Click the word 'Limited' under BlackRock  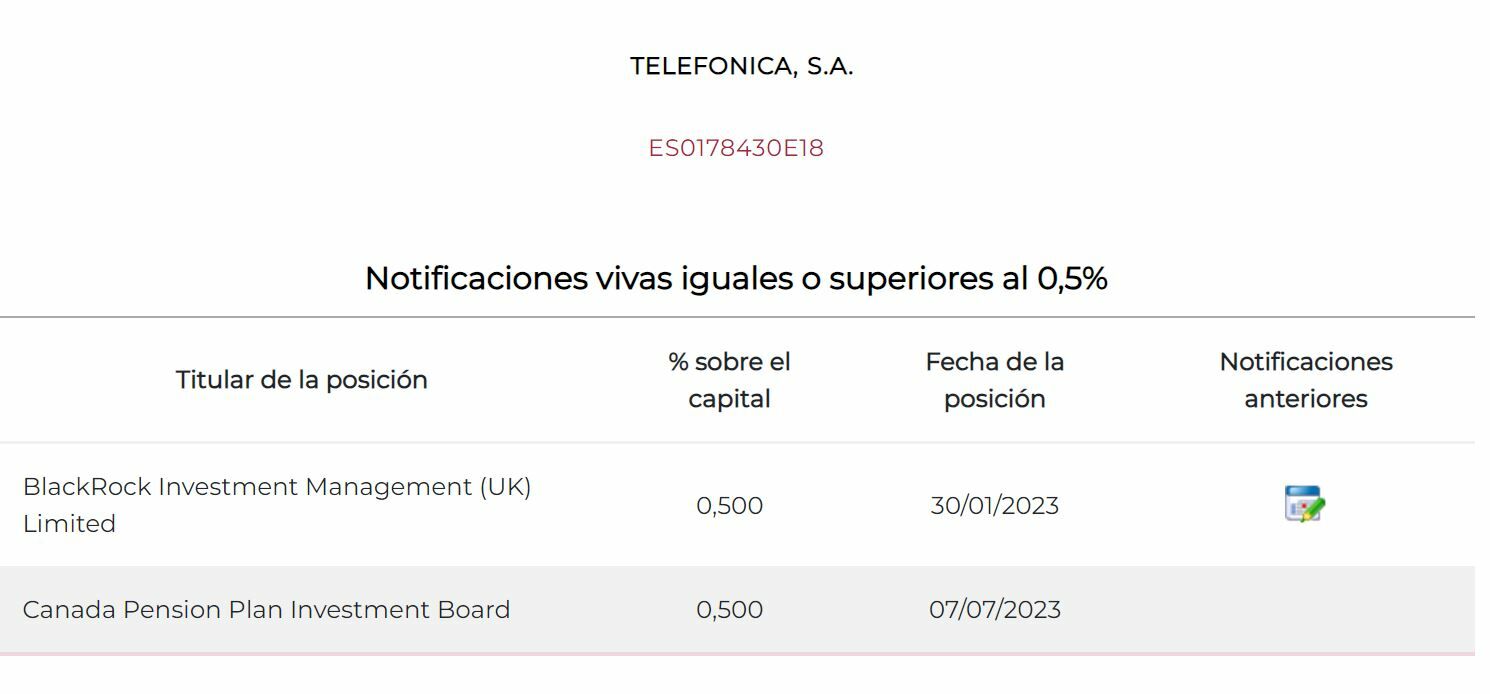pos(69,524)
